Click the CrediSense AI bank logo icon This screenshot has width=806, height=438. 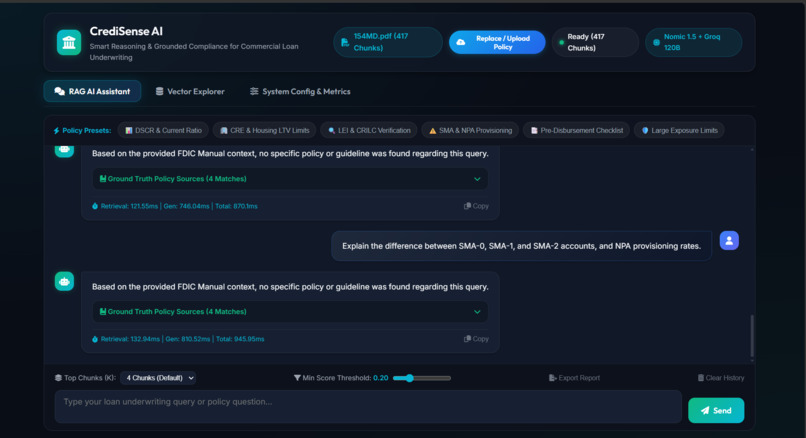point(69,43)
